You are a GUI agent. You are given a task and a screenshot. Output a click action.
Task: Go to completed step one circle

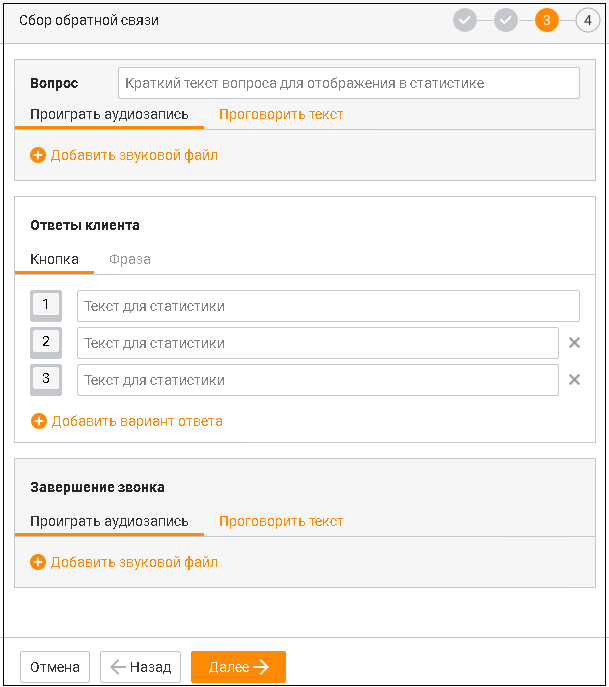(464, 20)
